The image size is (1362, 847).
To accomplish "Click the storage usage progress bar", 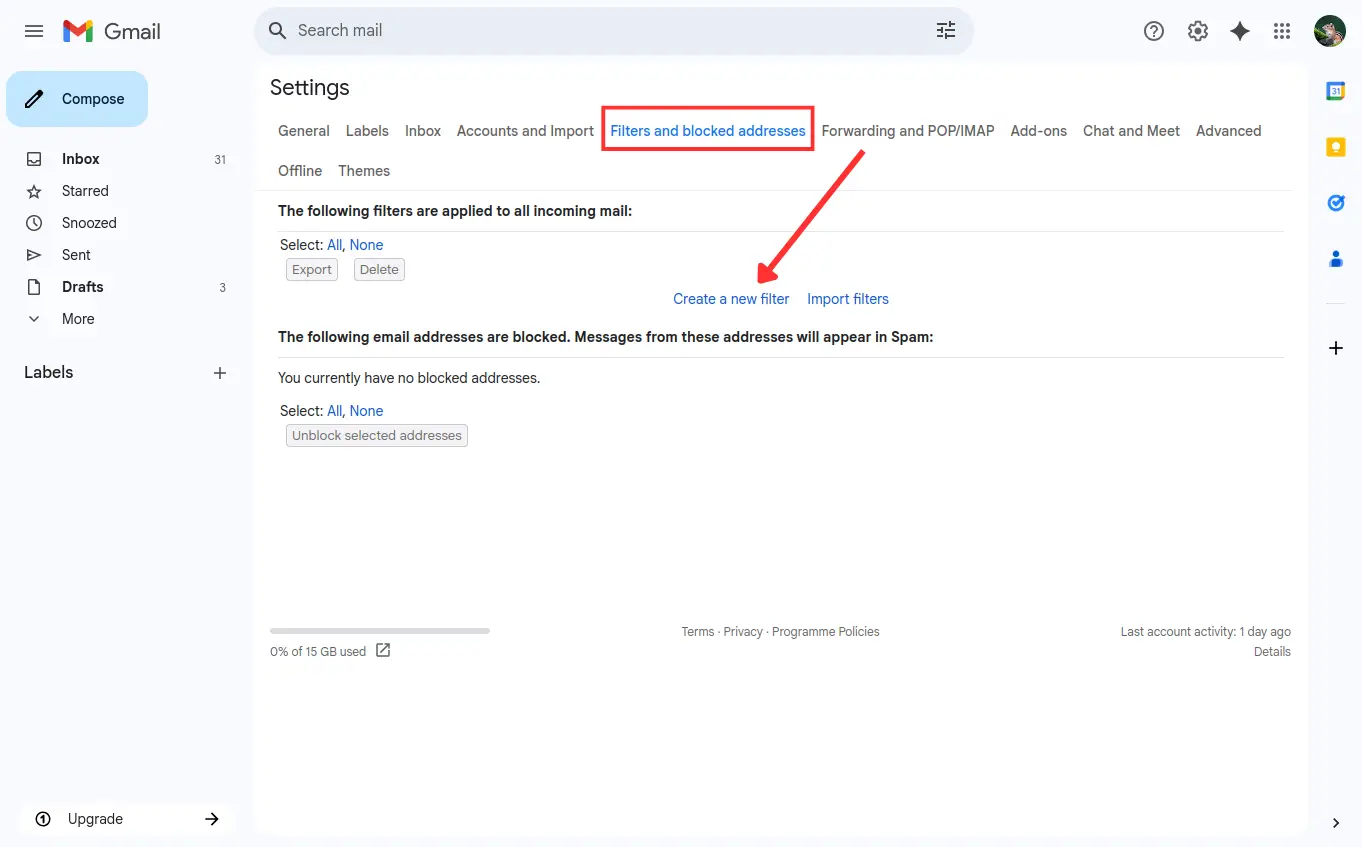I will pyautogui.click(x=380, y=631).
